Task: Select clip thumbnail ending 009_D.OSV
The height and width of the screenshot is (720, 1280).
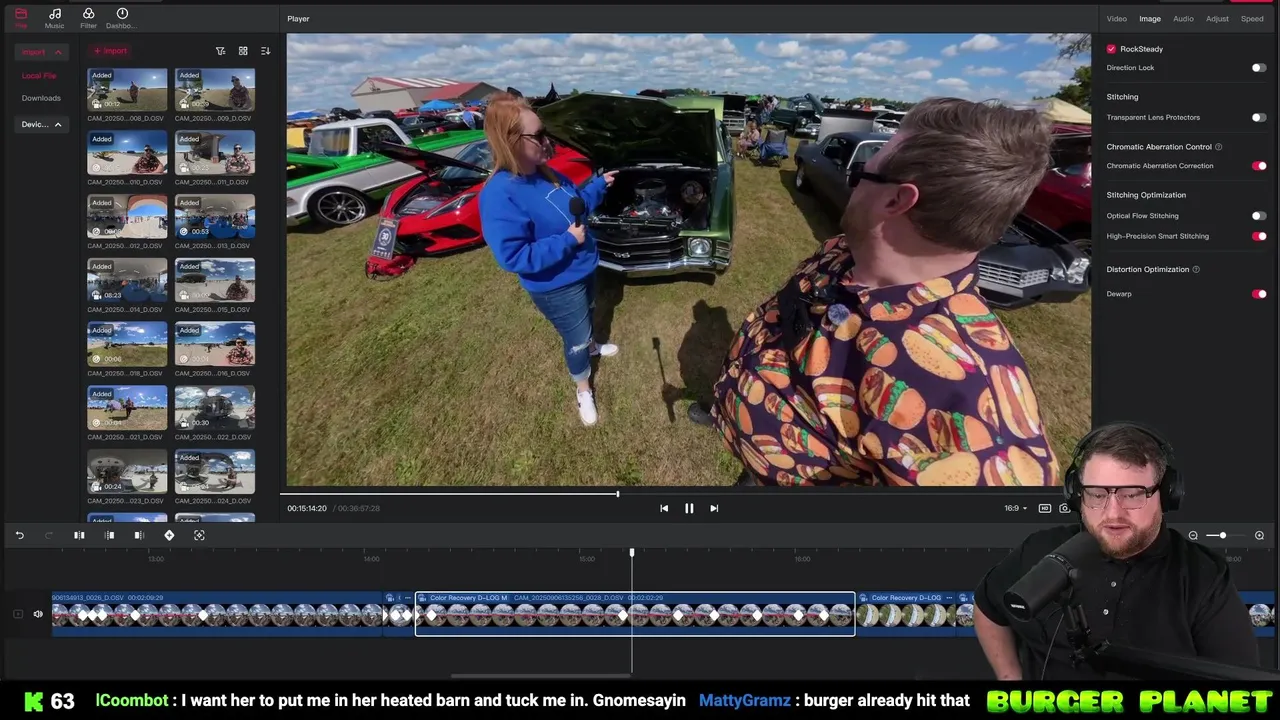Action: click(215, 90)
